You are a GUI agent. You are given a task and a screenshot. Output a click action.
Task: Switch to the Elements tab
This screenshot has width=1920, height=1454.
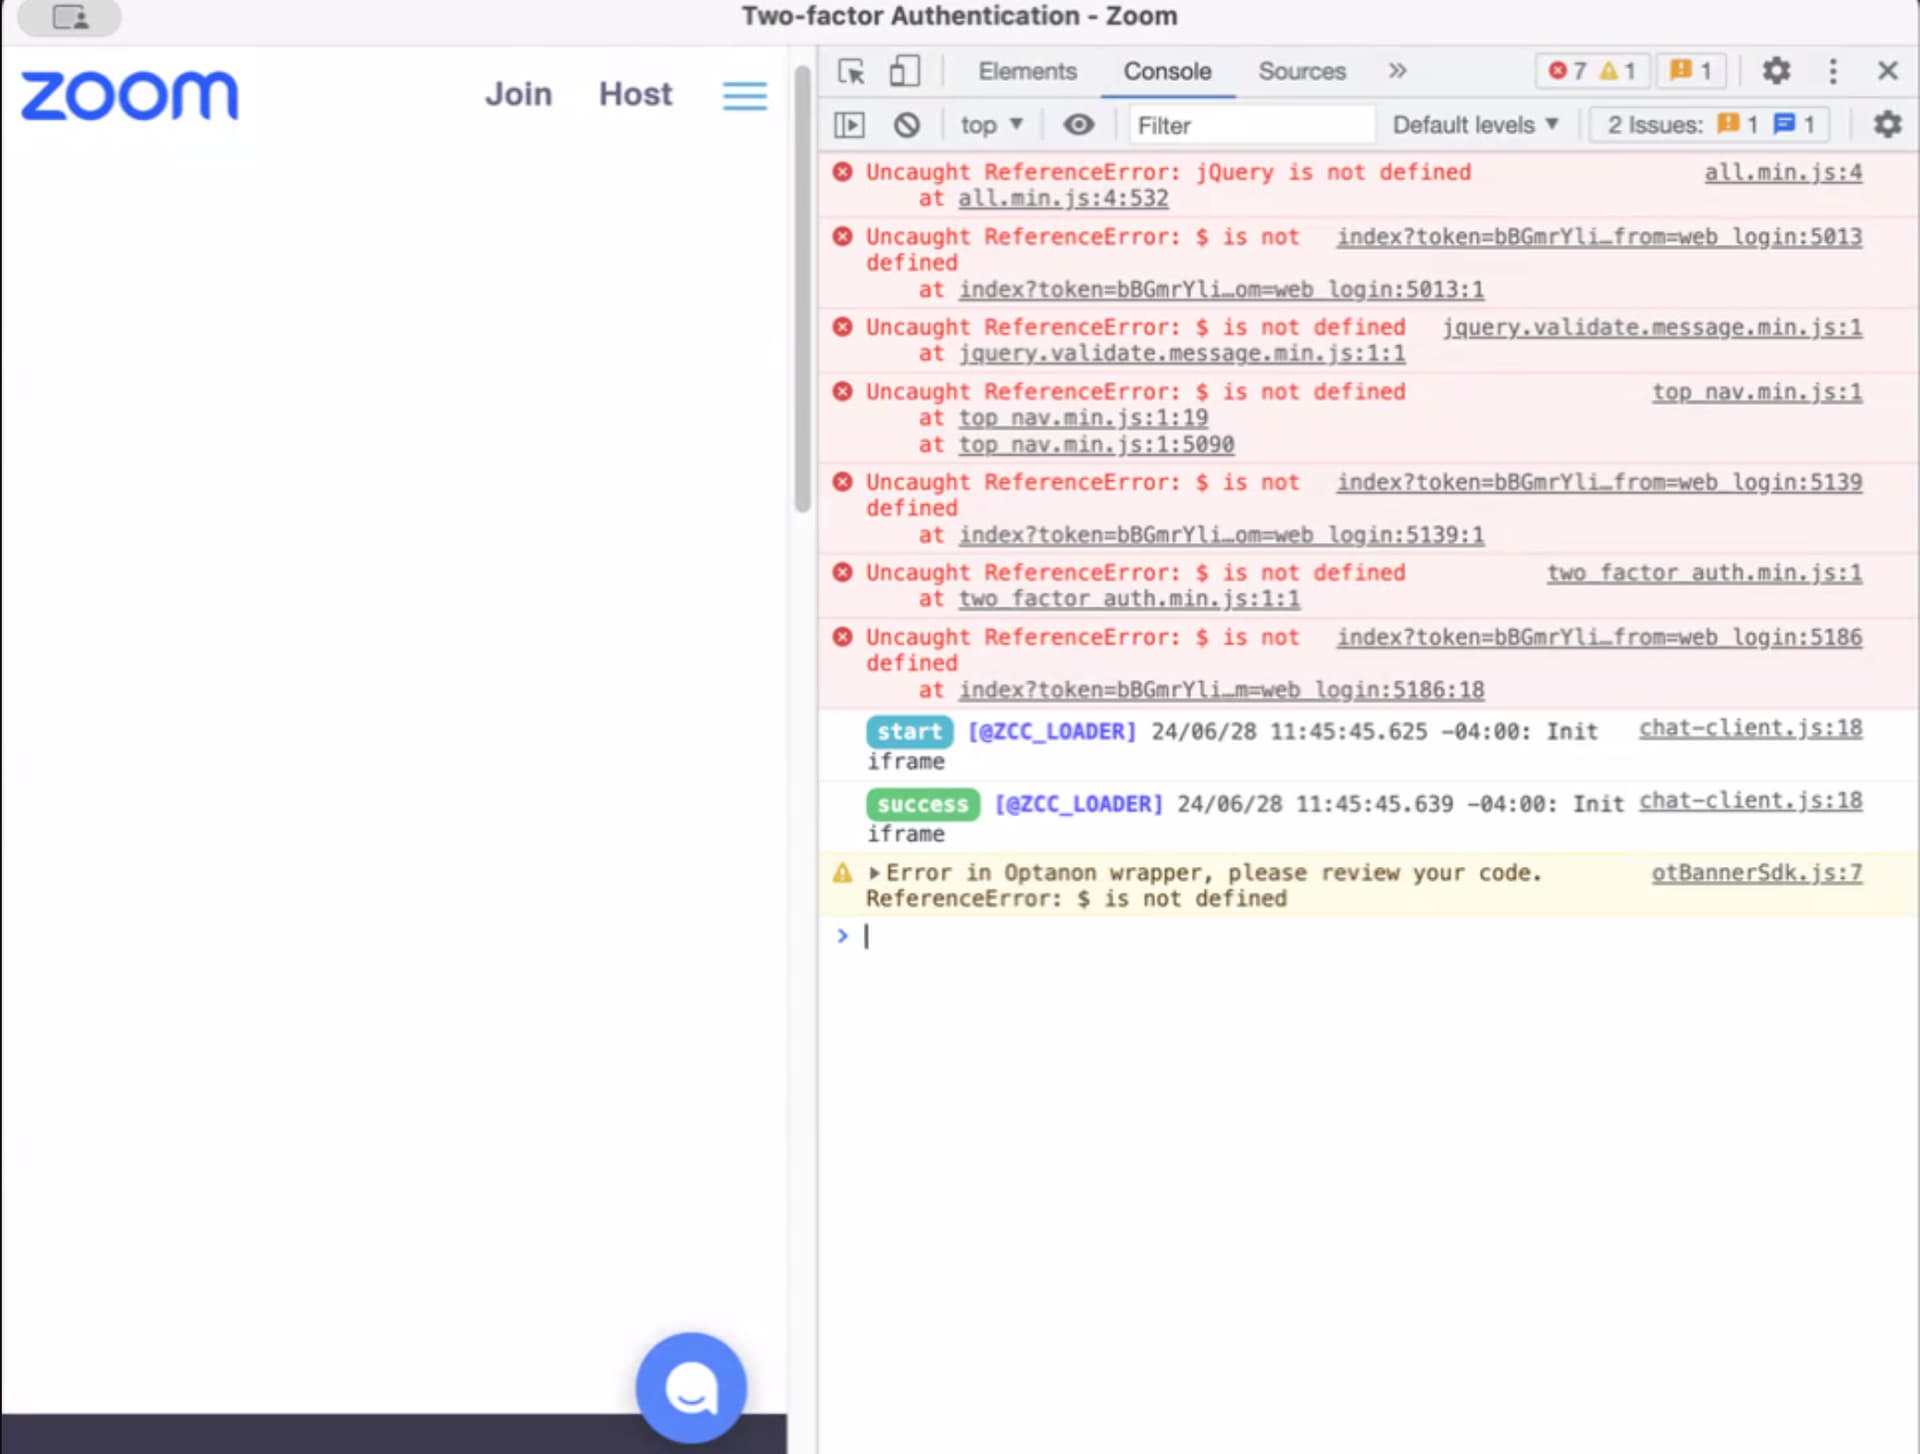click(1027, 71)
